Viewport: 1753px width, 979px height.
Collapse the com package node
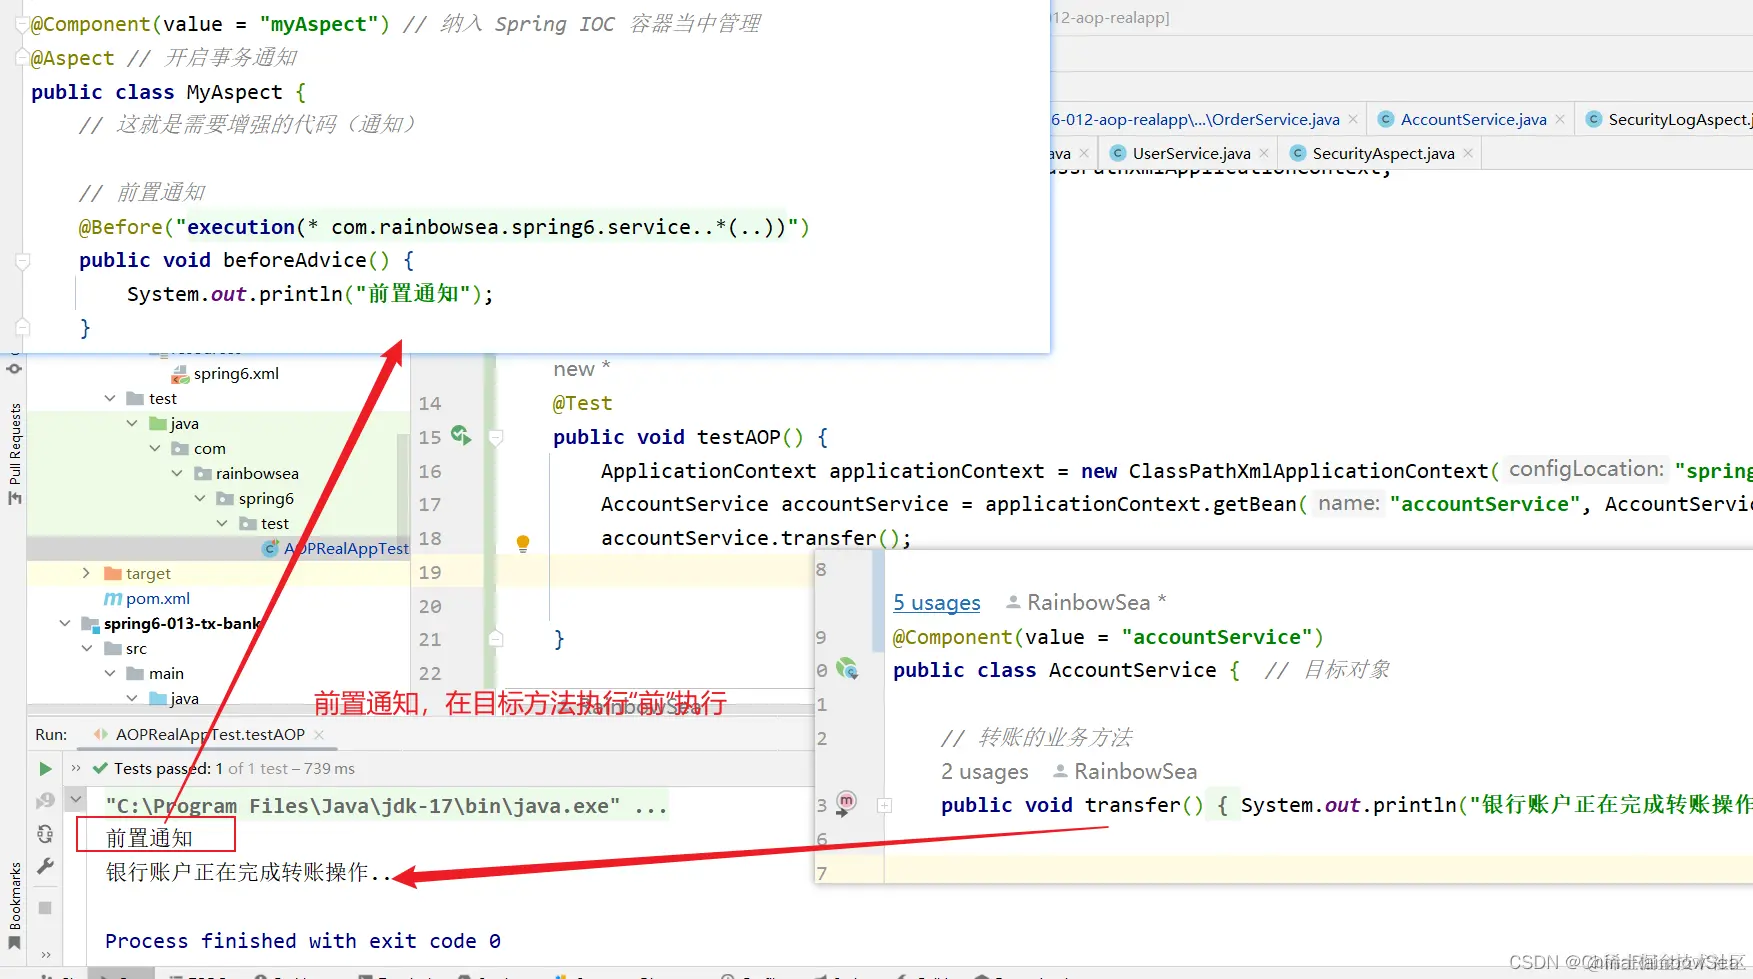click(155, 449)
